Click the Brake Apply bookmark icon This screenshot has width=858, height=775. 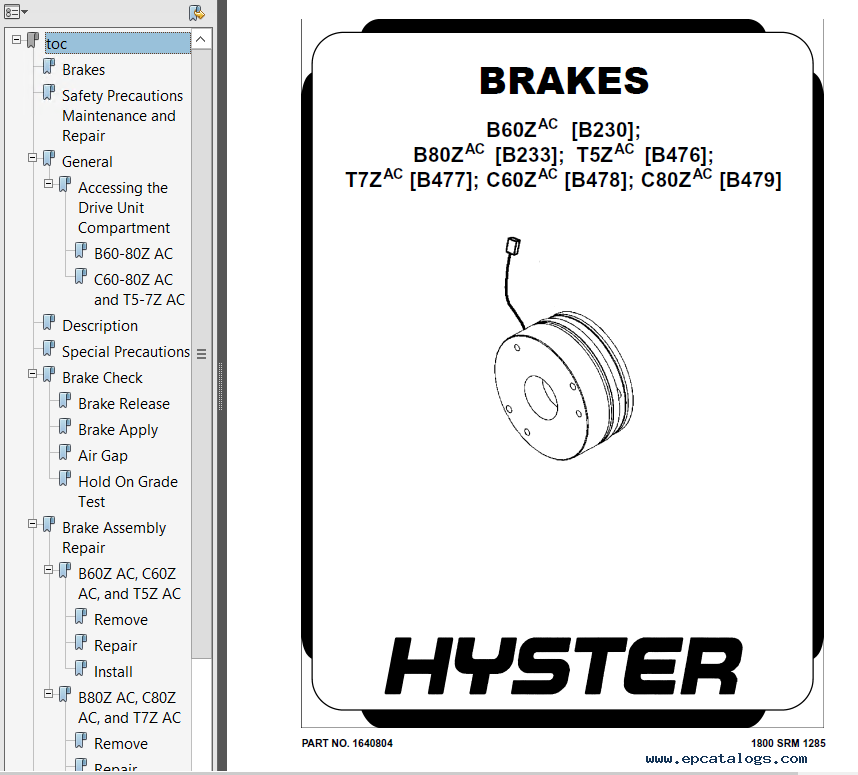pos(65,426)
